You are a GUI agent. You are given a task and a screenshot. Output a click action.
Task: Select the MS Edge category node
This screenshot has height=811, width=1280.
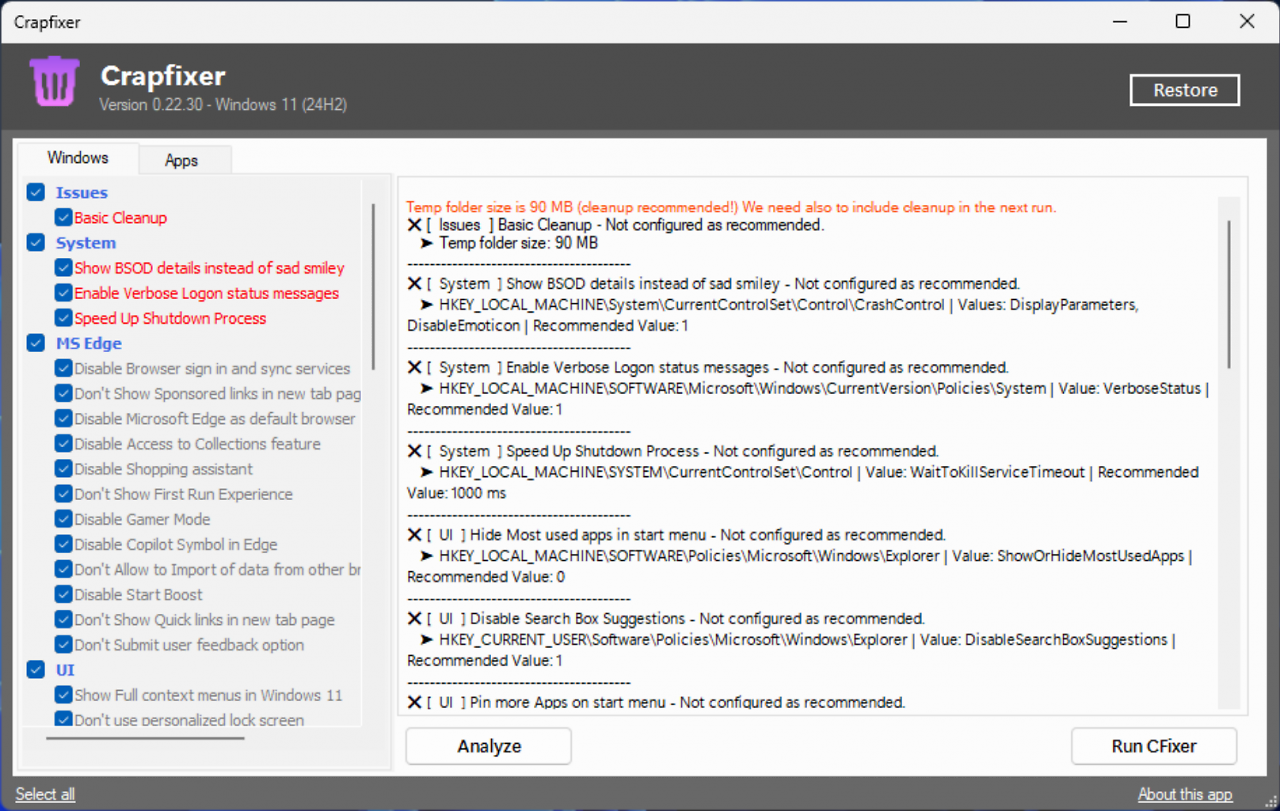(88, 343)
